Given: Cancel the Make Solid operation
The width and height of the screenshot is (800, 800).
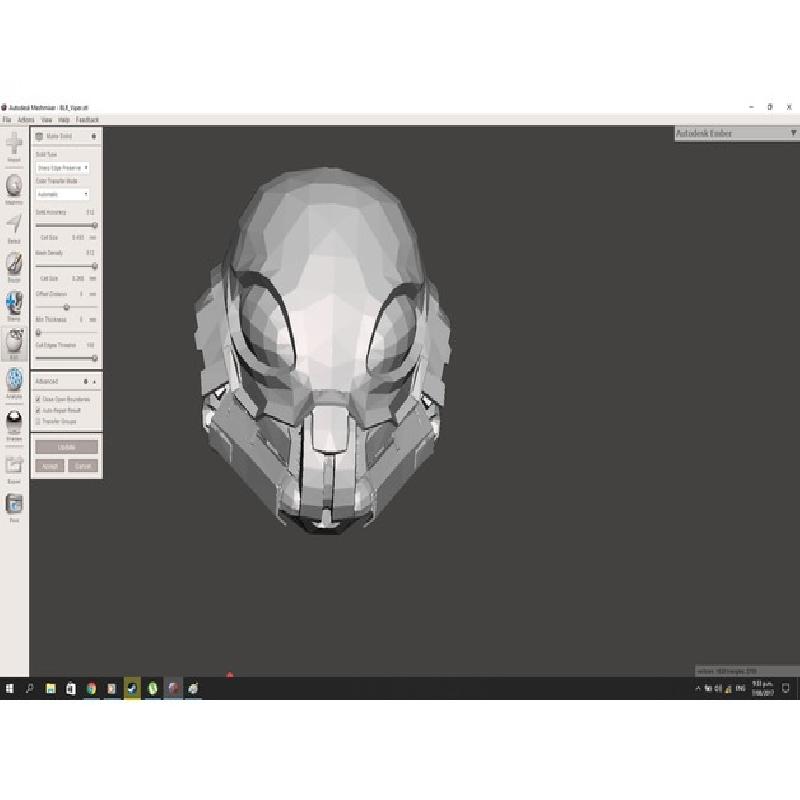Looking at the screenshot, I should (x=83, y=466).
